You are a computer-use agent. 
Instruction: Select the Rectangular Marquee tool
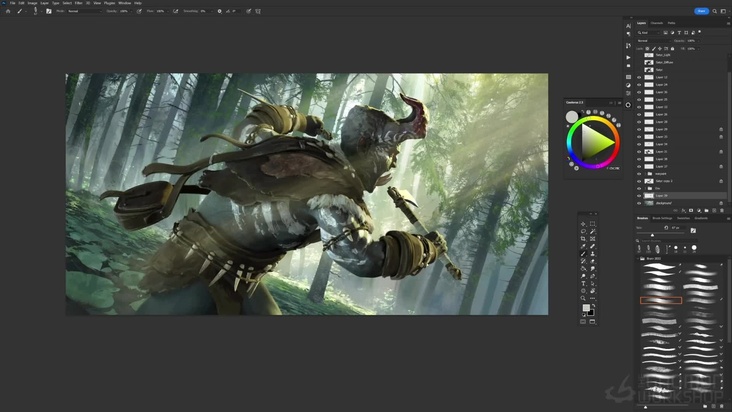click(x=592, y=224)
